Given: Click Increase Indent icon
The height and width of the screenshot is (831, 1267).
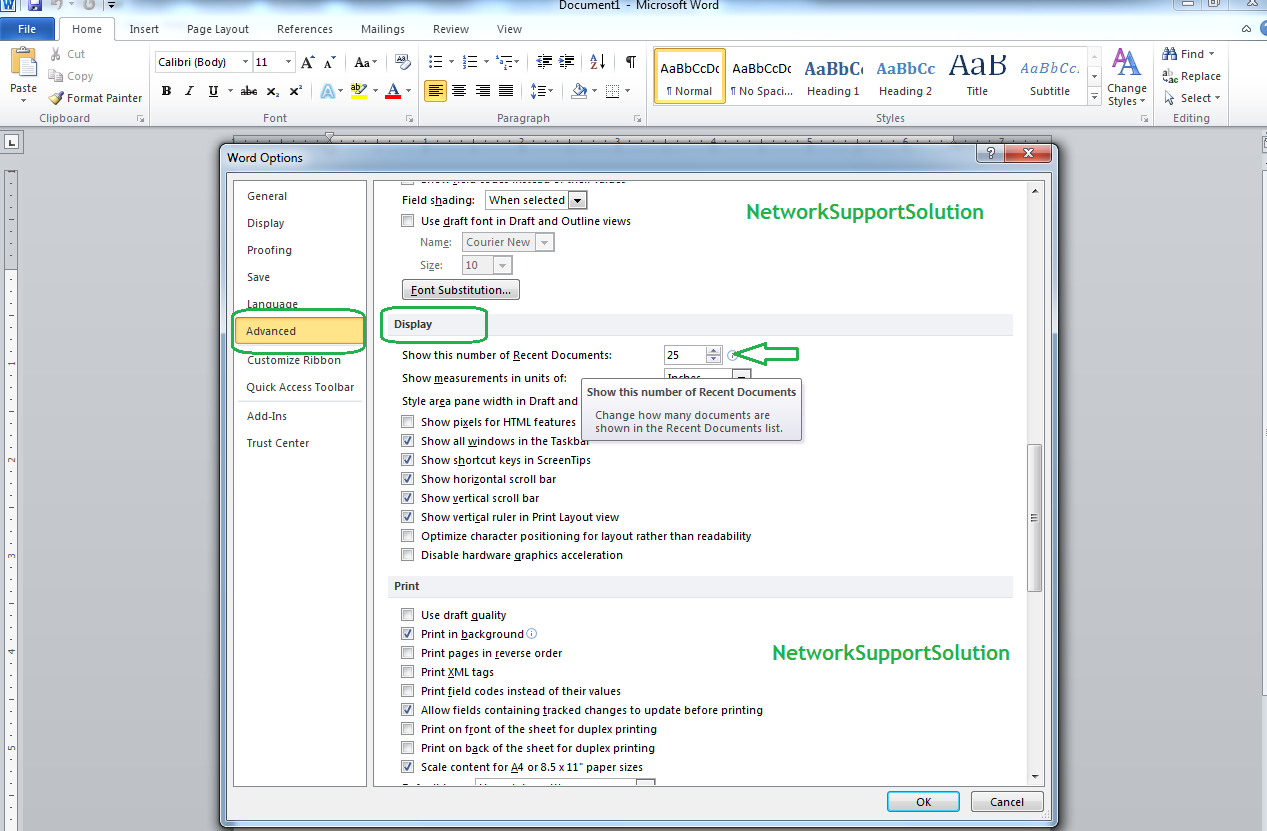Looking at the screenshot, I should point(566,62).
